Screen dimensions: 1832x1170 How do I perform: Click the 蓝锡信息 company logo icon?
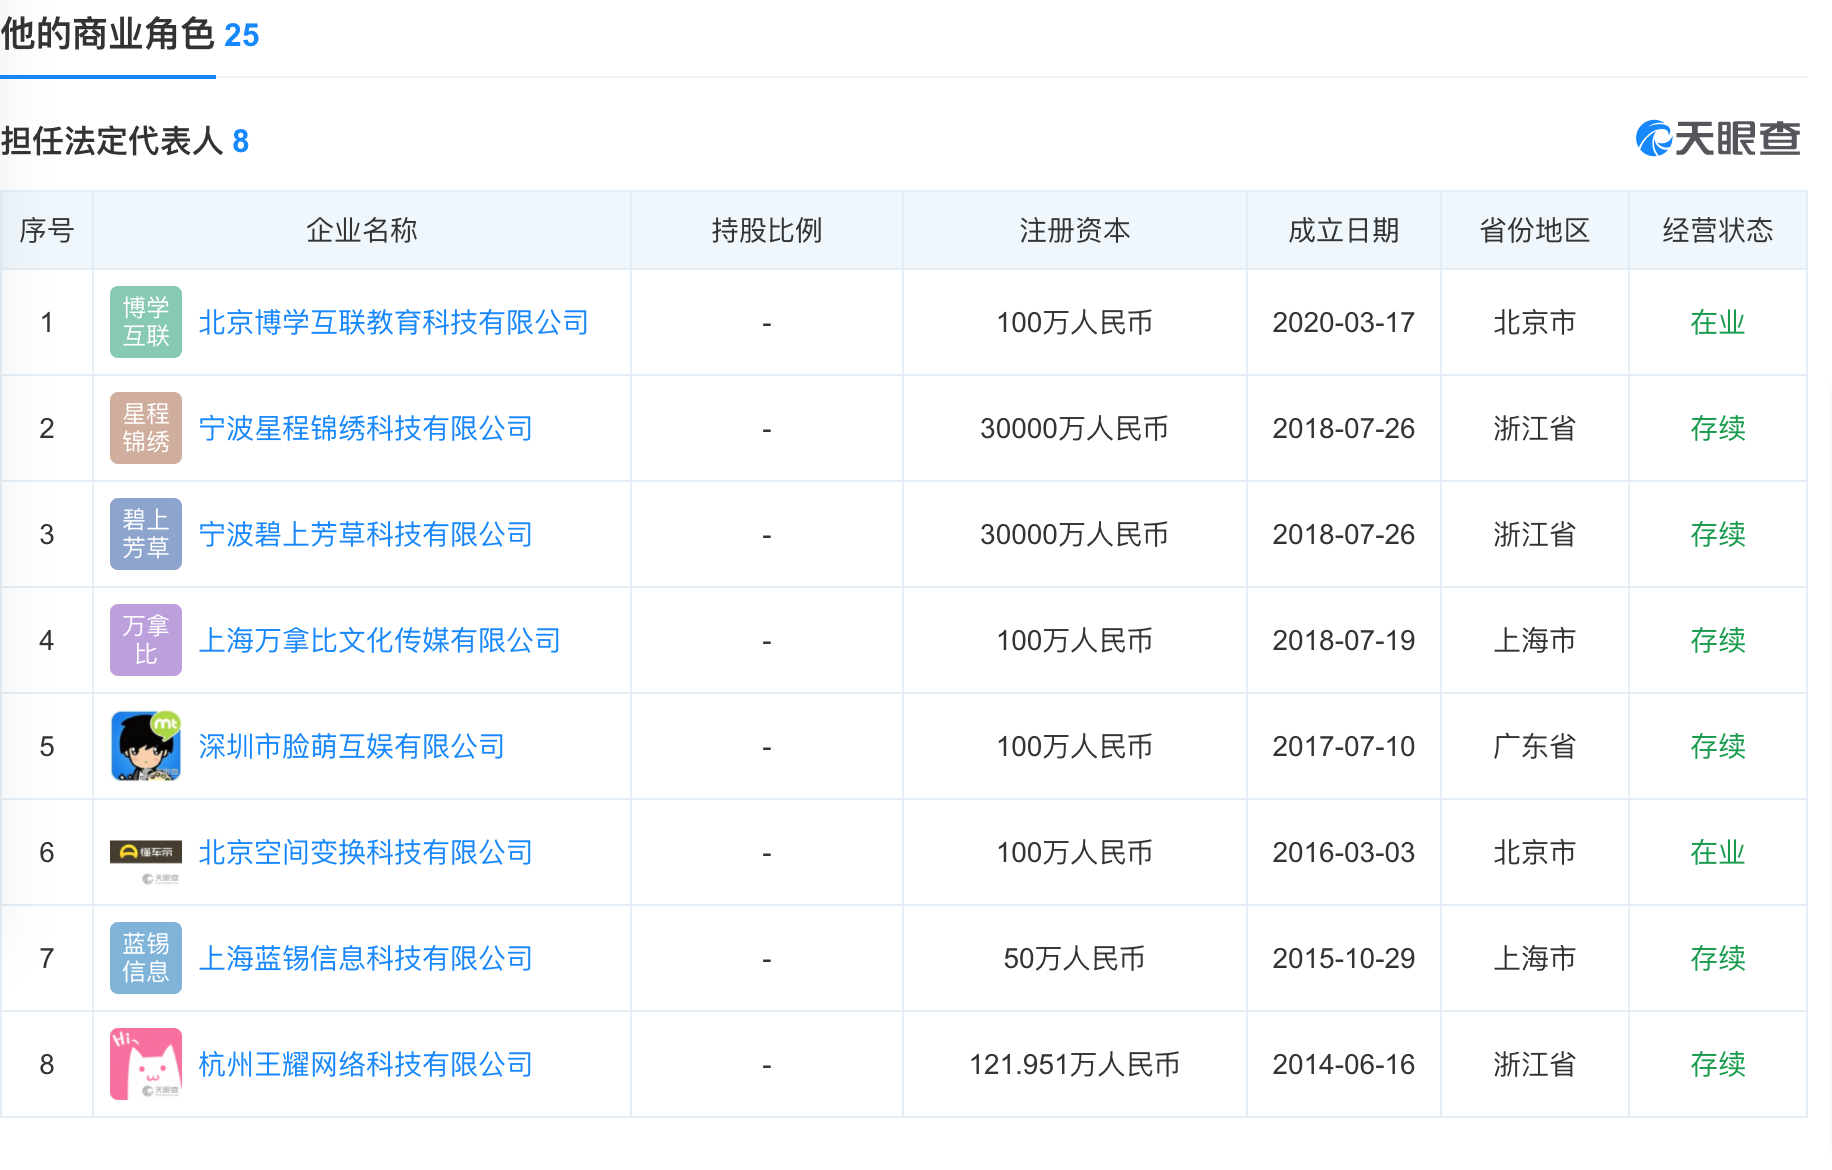(x=146, y=958)
